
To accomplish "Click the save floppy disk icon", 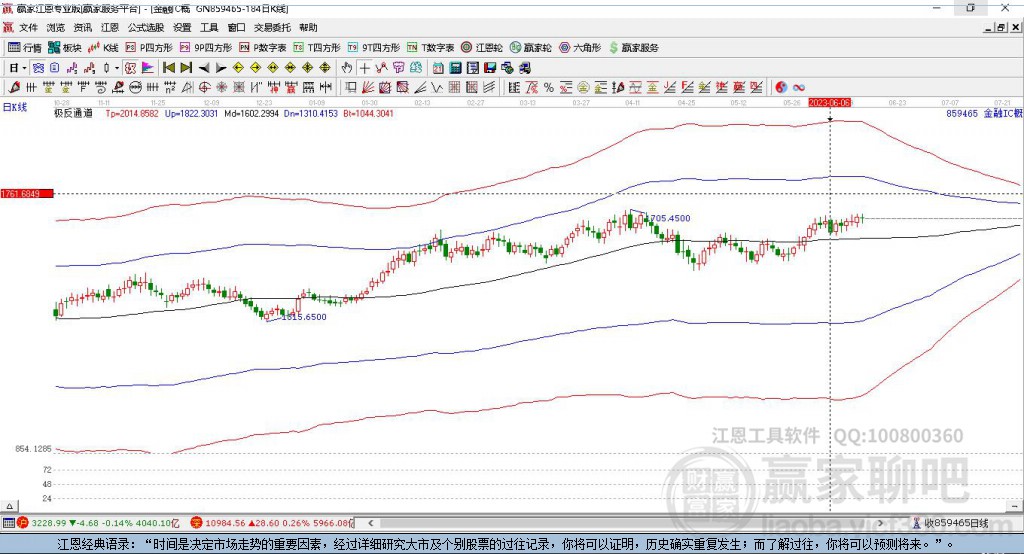I will (x=490, y=68).
